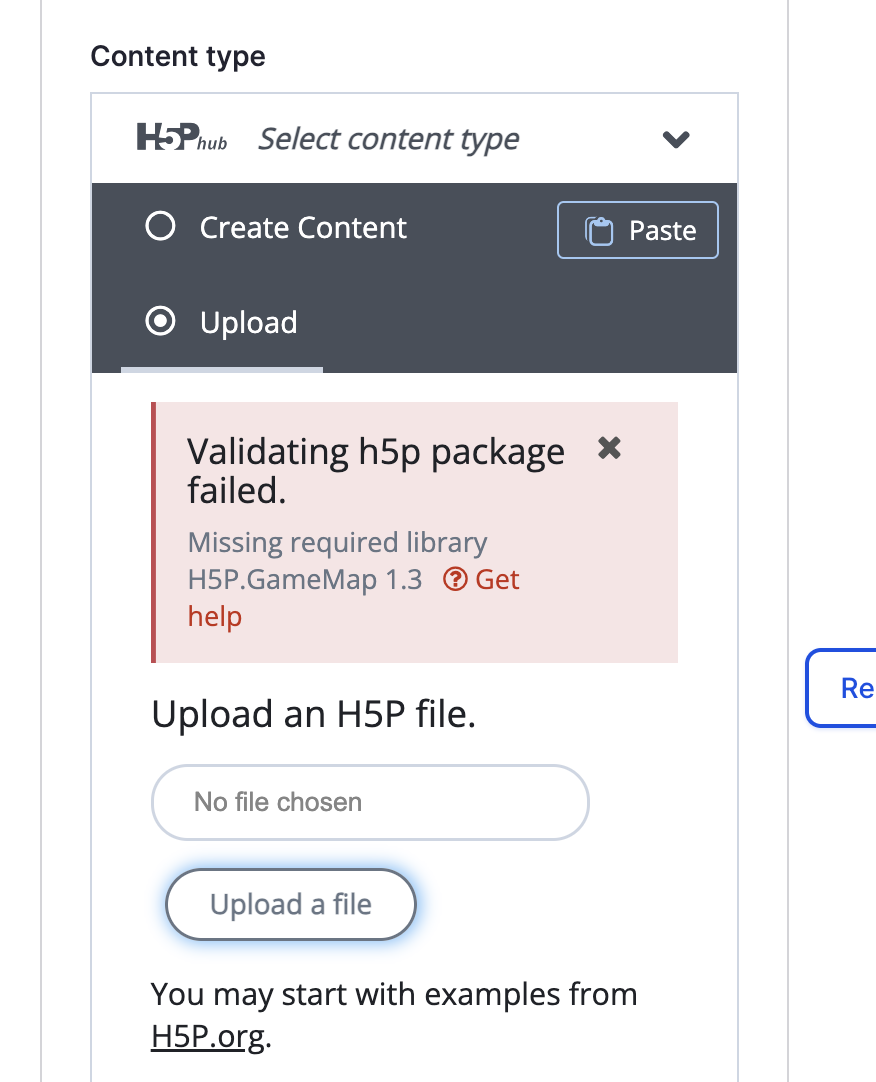Switch to the Upload tab
This screenshot has height=1082, width=876.
(x=248, y=322)
